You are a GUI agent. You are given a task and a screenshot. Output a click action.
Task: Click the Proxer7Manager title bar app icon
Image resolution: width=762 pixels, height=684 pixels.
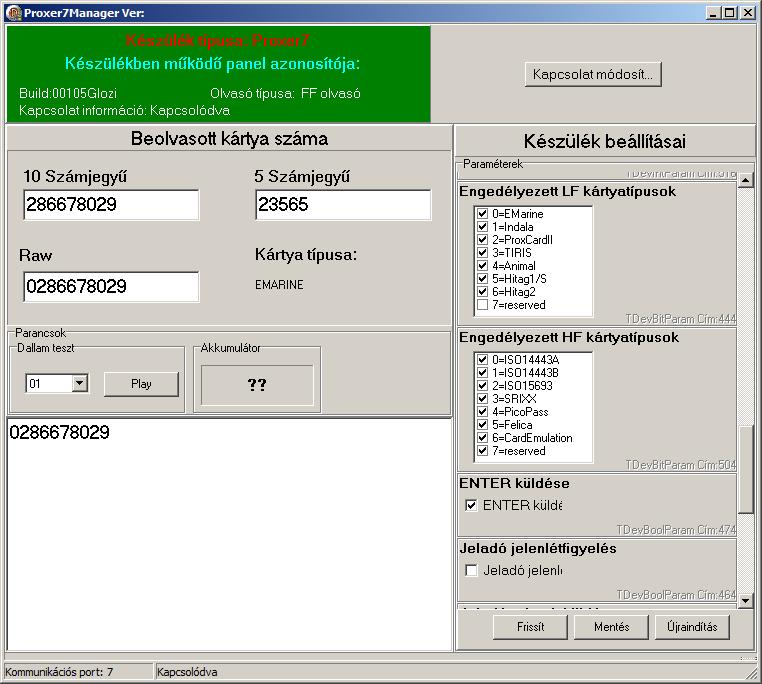14,13
